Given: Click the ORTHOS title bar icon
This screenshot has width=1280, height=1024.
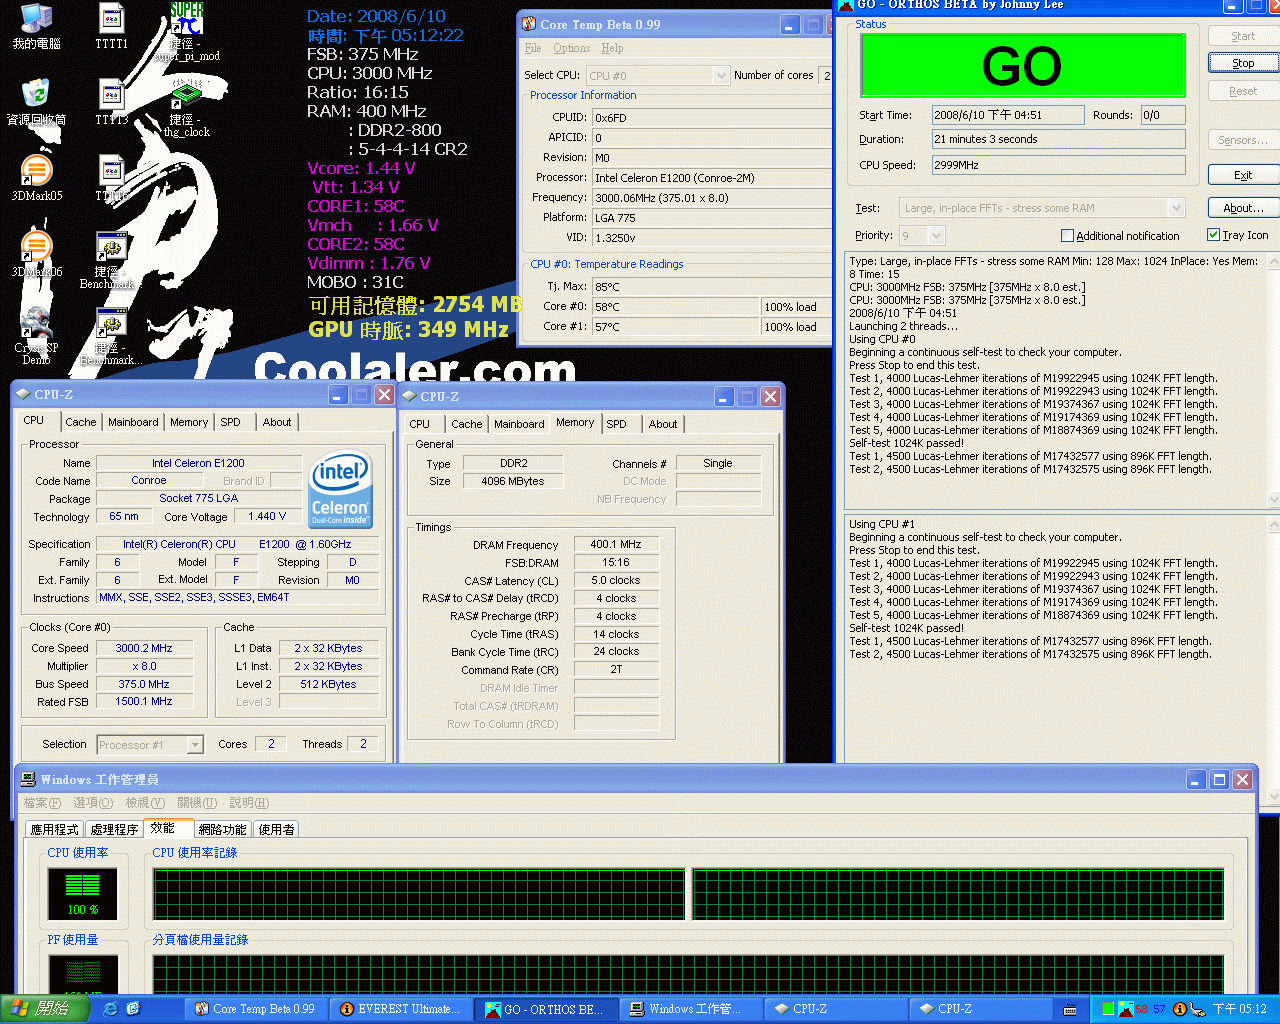Looking at the screenshot, I should (x=846, y=5).
